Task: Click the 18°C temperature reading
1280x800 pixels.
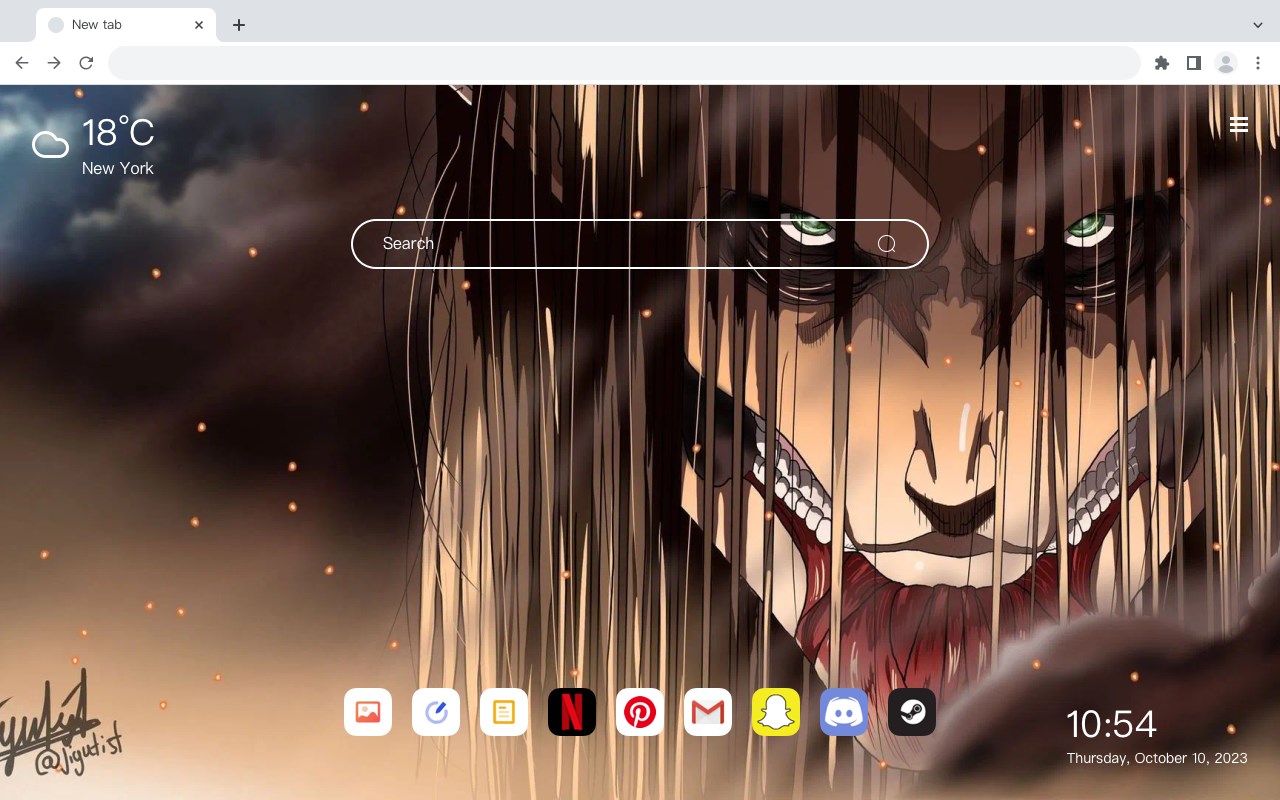Action: (118, 134)
